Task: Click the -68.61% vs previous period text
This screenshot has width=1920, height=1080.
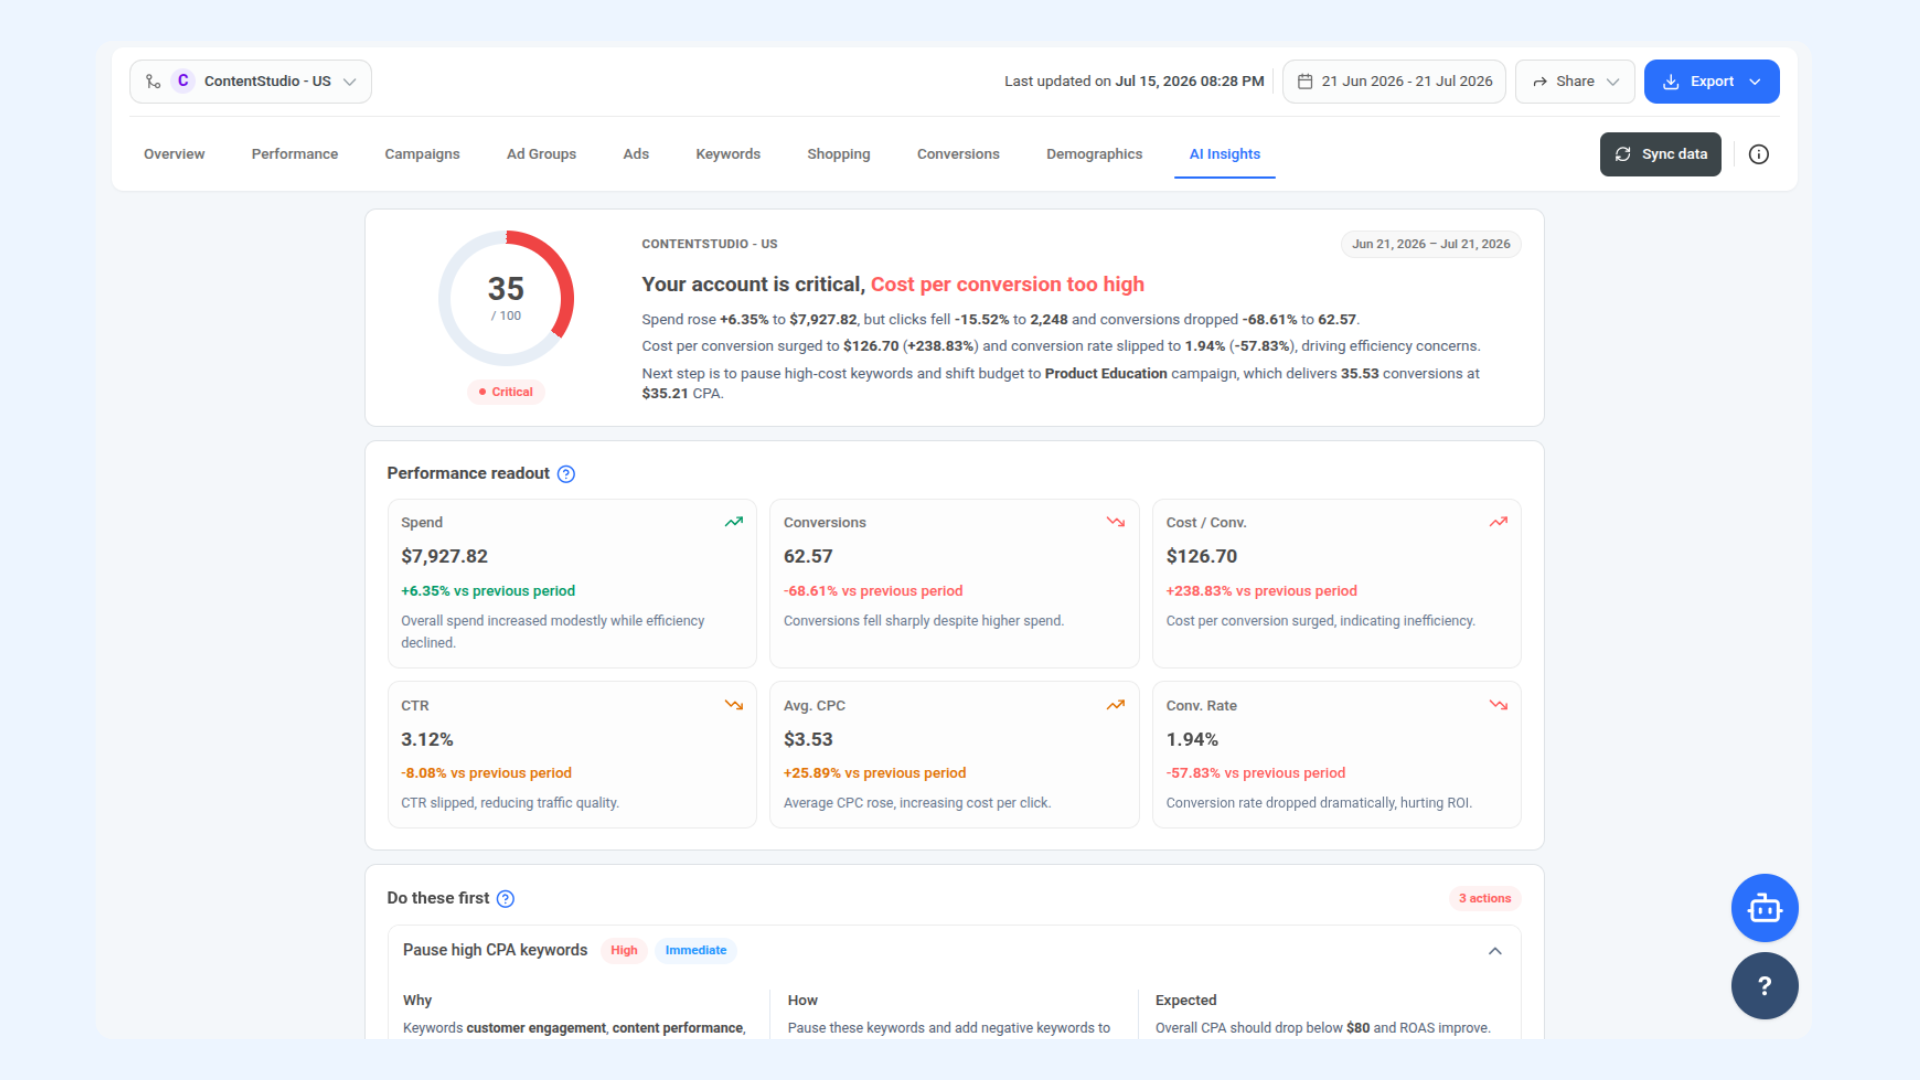Action: (873, 591)
